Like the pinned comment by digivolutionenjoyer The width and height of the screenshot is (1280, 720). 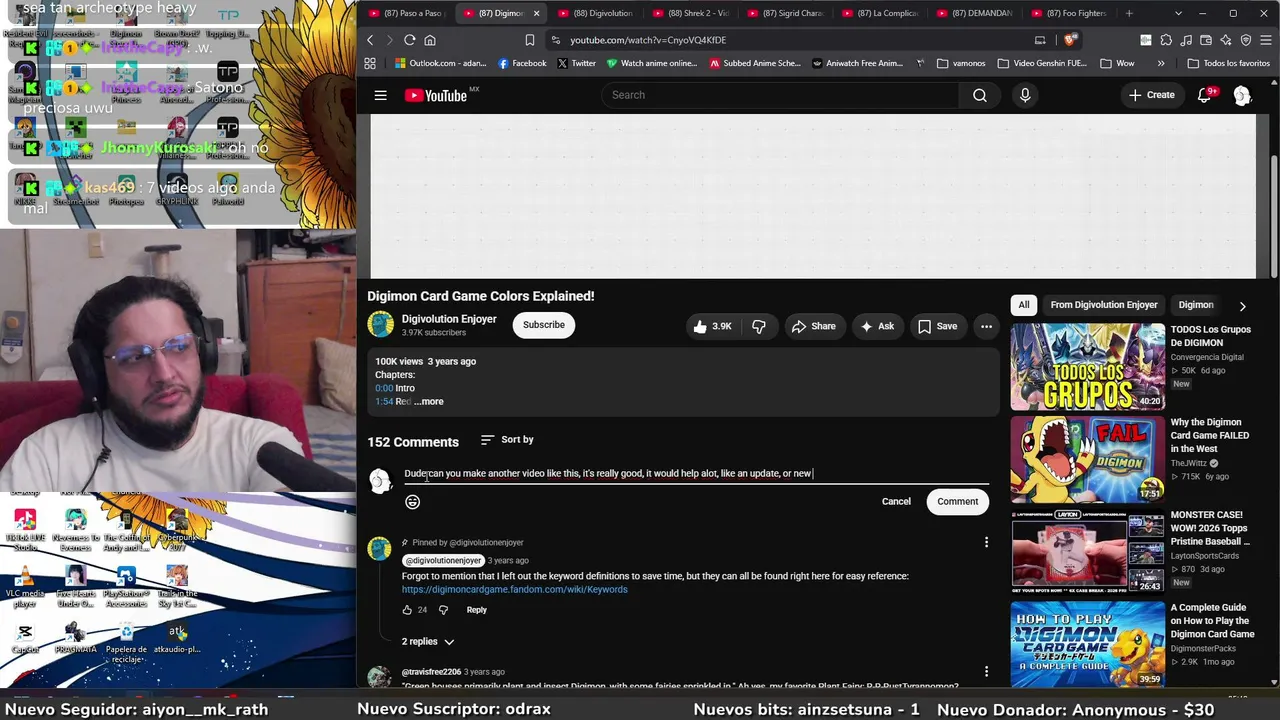(x=407, y=610)
